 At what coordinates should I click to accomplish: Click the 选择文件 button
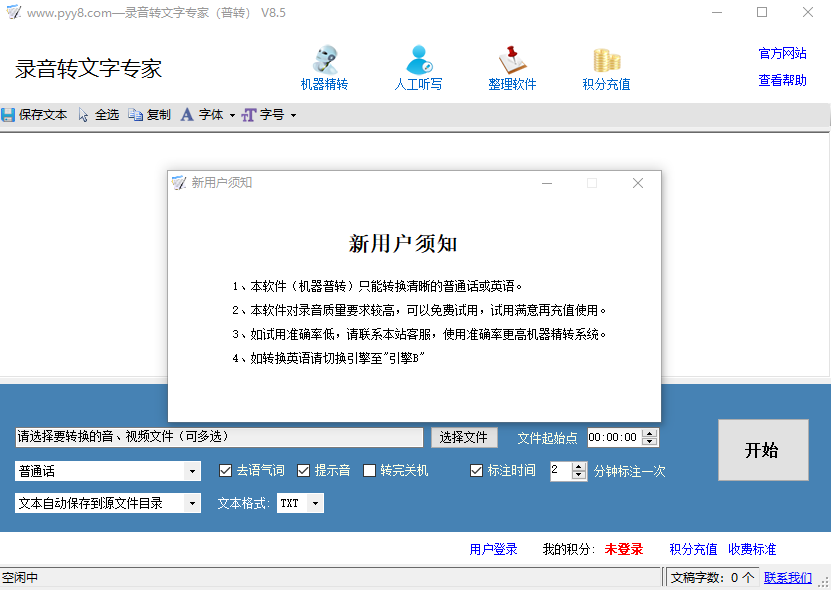464,437
